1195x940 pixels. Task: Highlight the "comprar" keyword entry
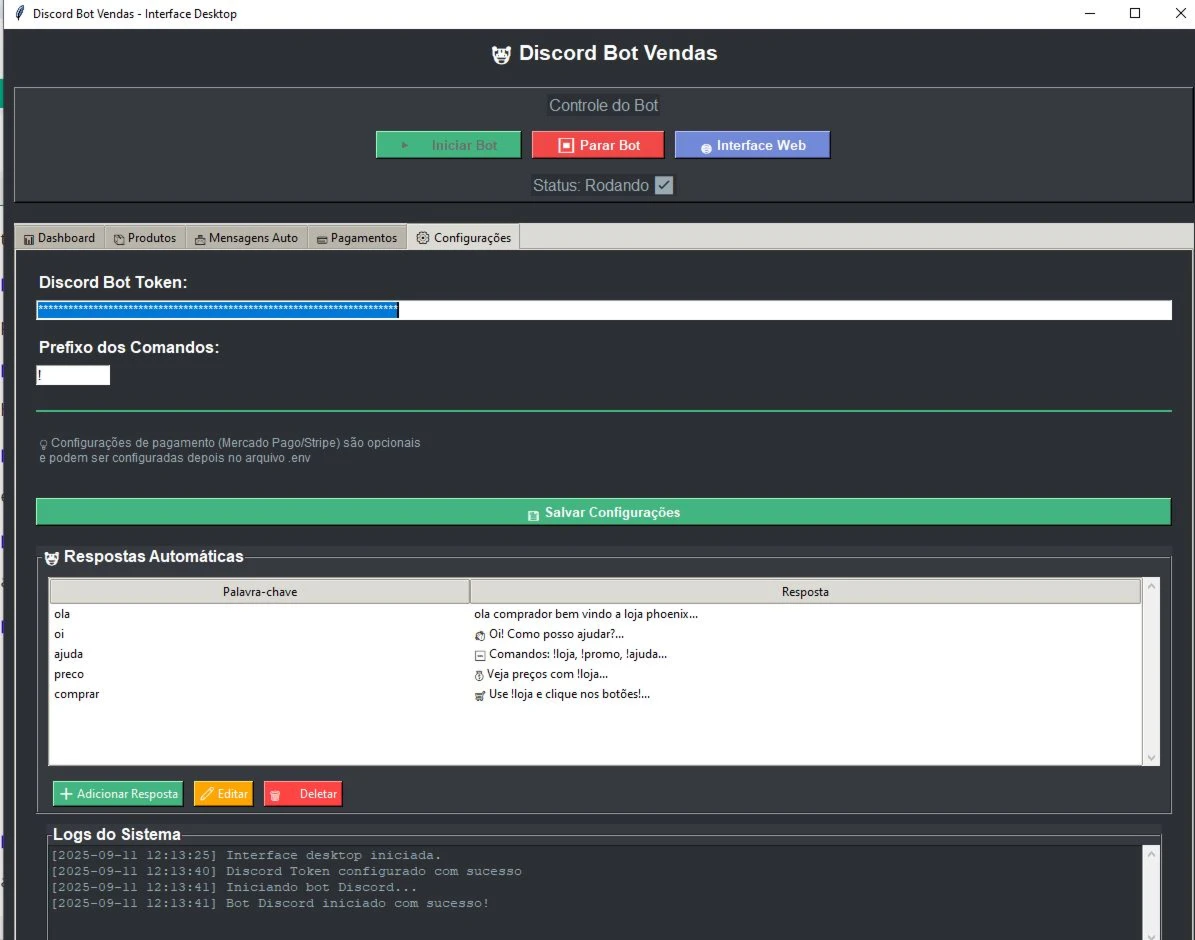(x=76, y=694)
